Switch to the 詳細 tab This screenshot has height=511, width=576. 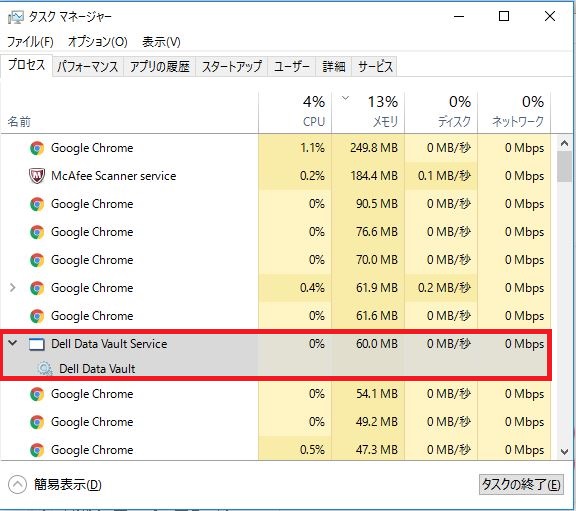click(334, 66)
